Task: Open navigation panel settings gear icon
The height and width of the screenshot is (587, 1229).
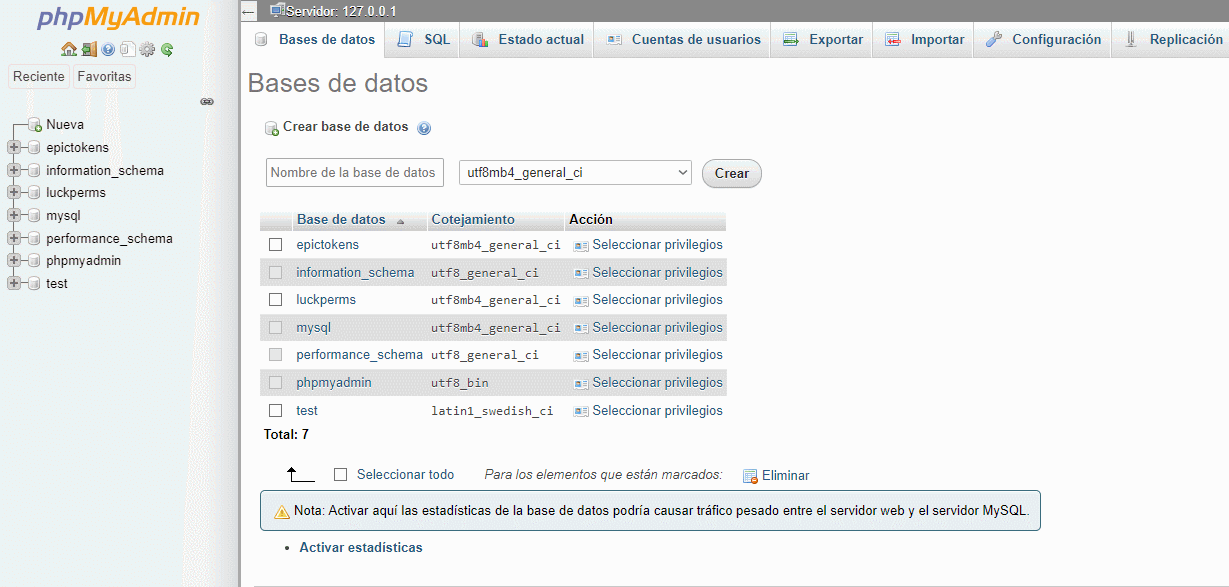Action: tap(147, 49)
